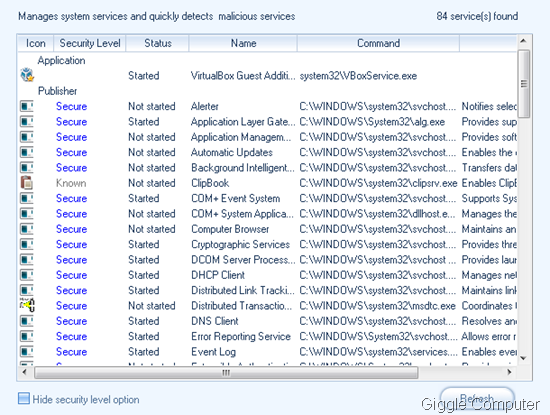Click the VirtualBox Guest Additions service icon

coord(27,75)
